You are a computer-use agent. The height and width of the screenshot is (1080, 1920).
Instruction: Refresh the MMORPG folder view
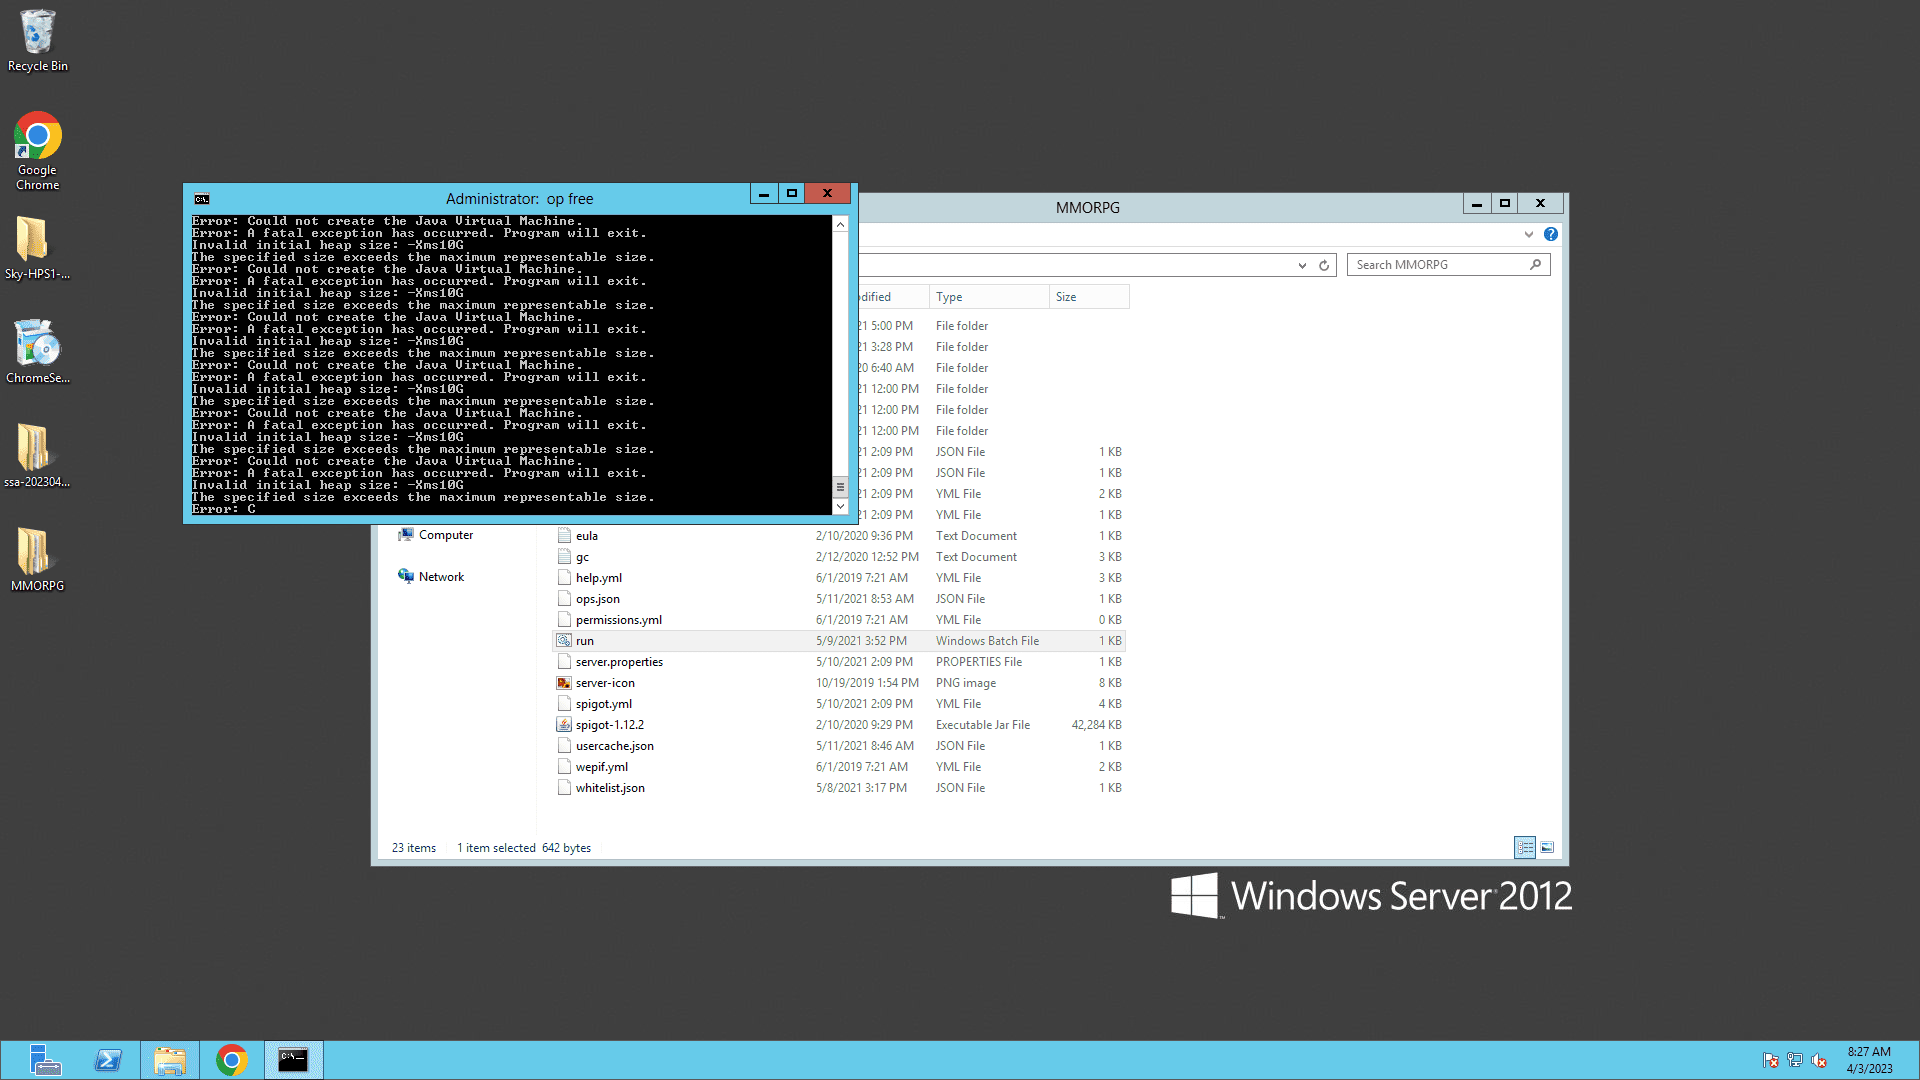tap(1324, 265)
